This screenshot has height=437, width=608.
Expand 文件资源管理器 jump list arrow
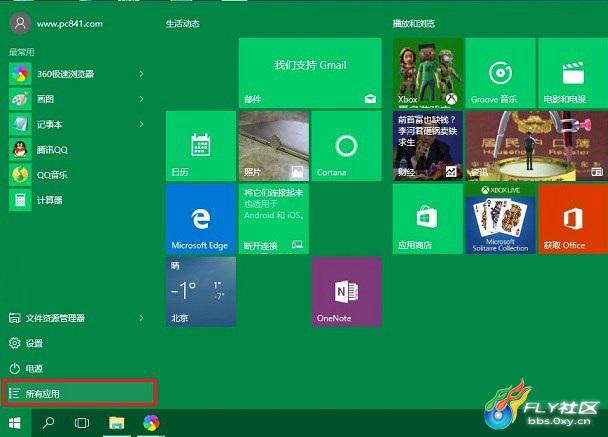point(142,318)
